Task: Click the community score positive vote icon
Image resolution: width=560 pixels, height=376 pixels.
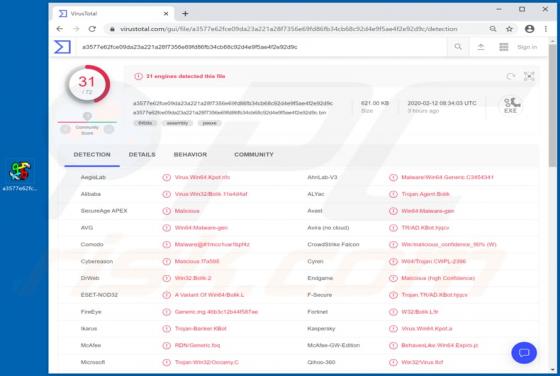Action: point(109,129)
